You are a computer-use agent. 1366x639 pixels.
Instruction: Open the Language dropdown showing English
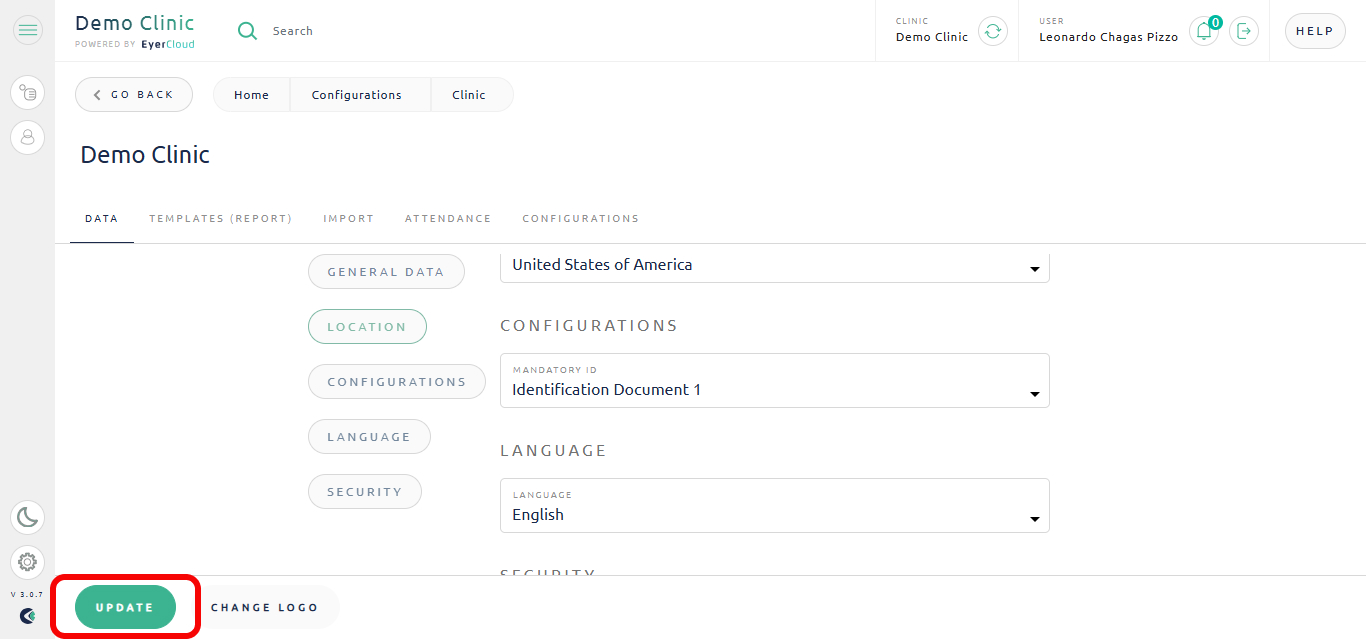pos(775,505)
